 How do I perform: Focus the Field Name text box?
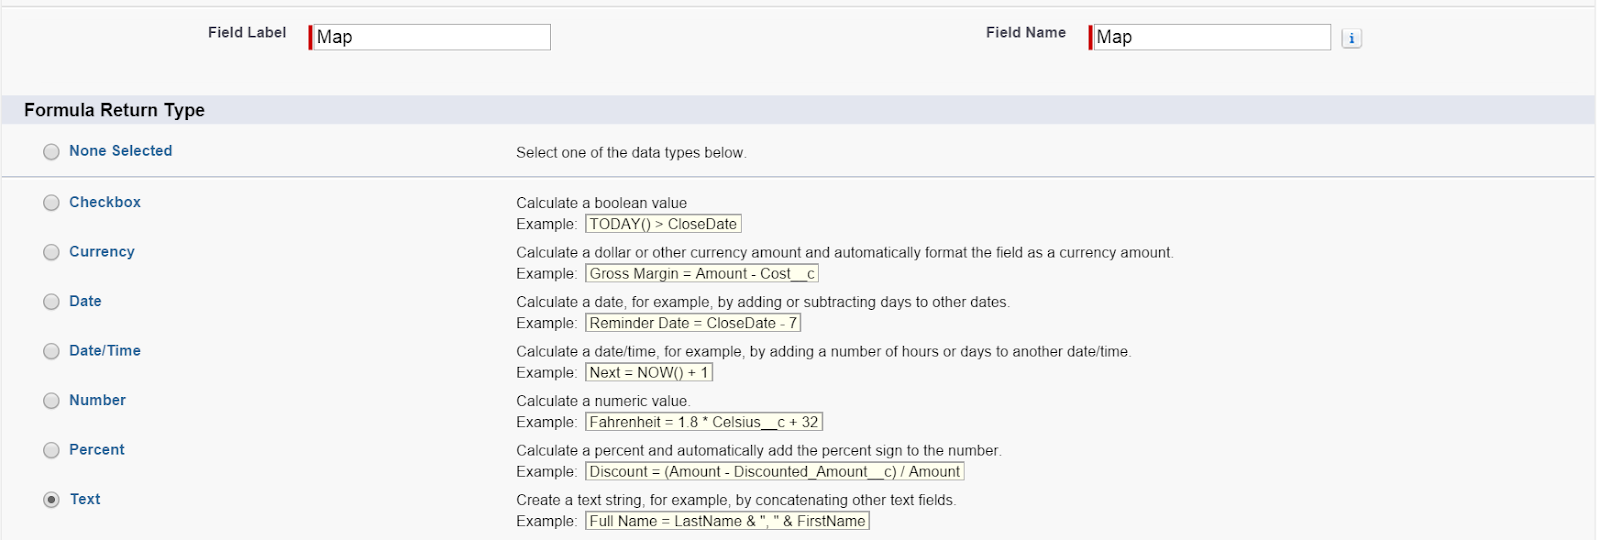[x=1211, y=37]
